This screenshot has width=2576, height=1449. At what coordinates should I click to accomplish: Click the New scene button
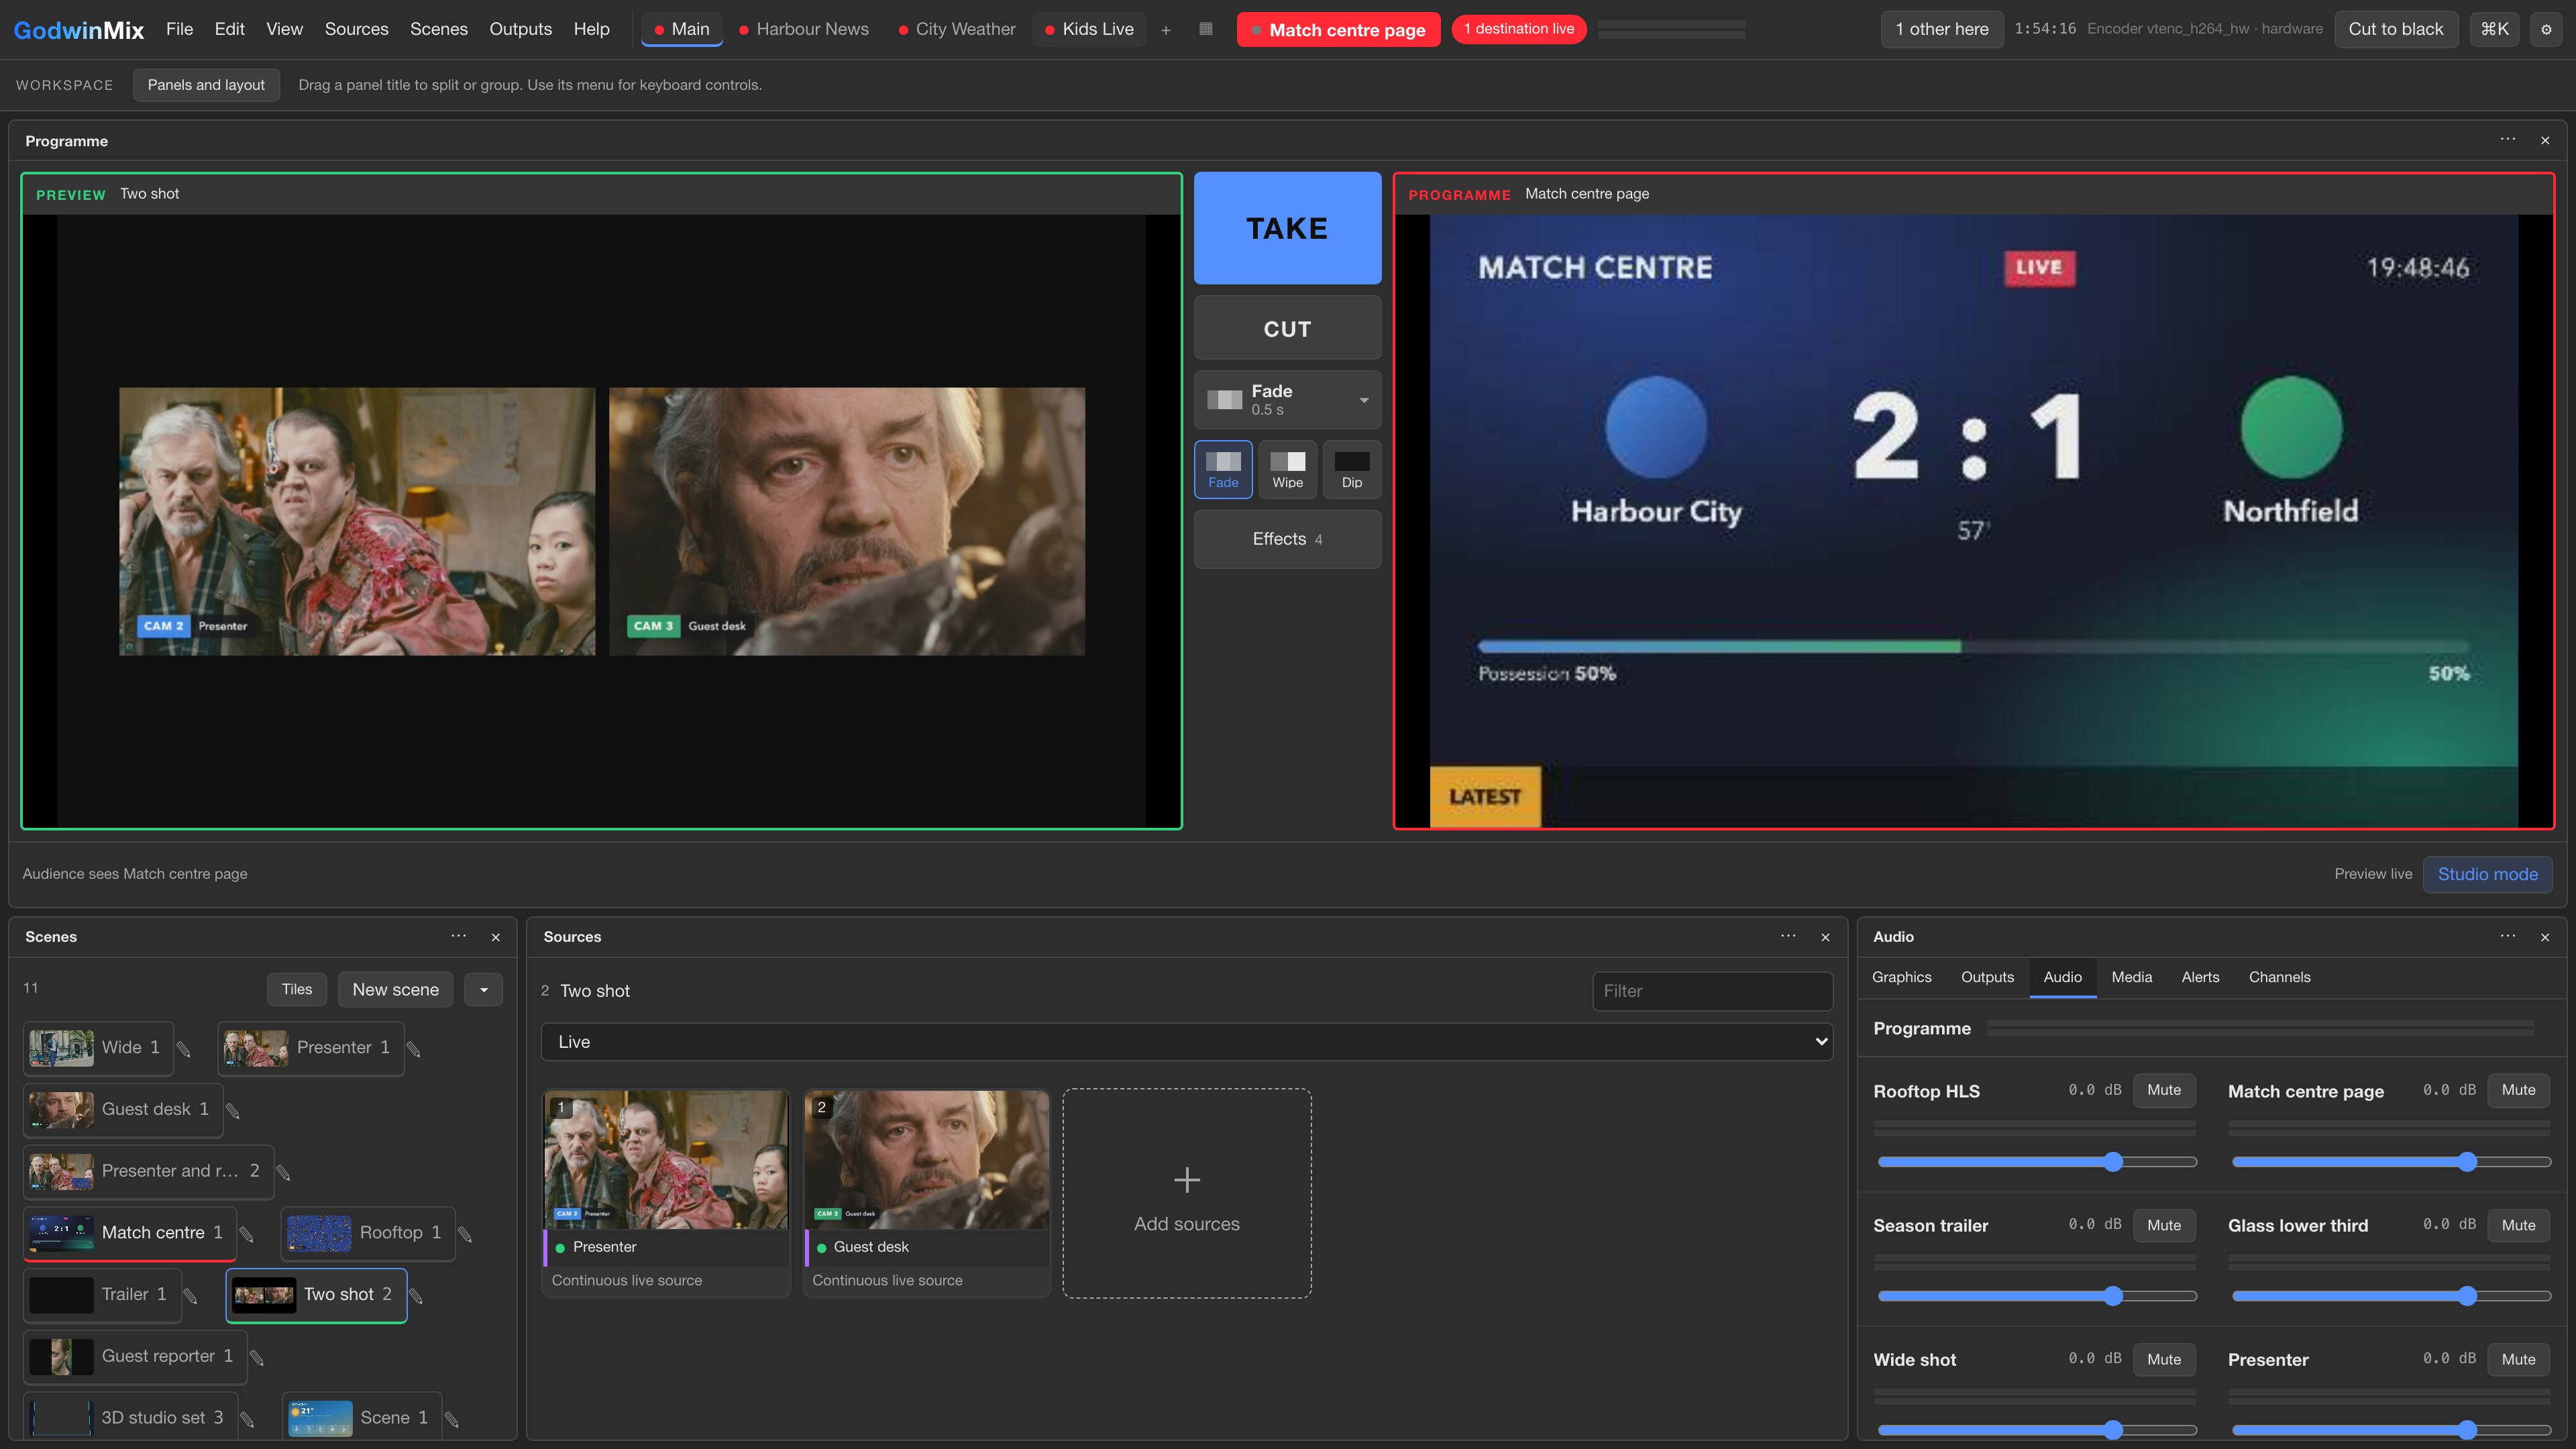point(395,989)
